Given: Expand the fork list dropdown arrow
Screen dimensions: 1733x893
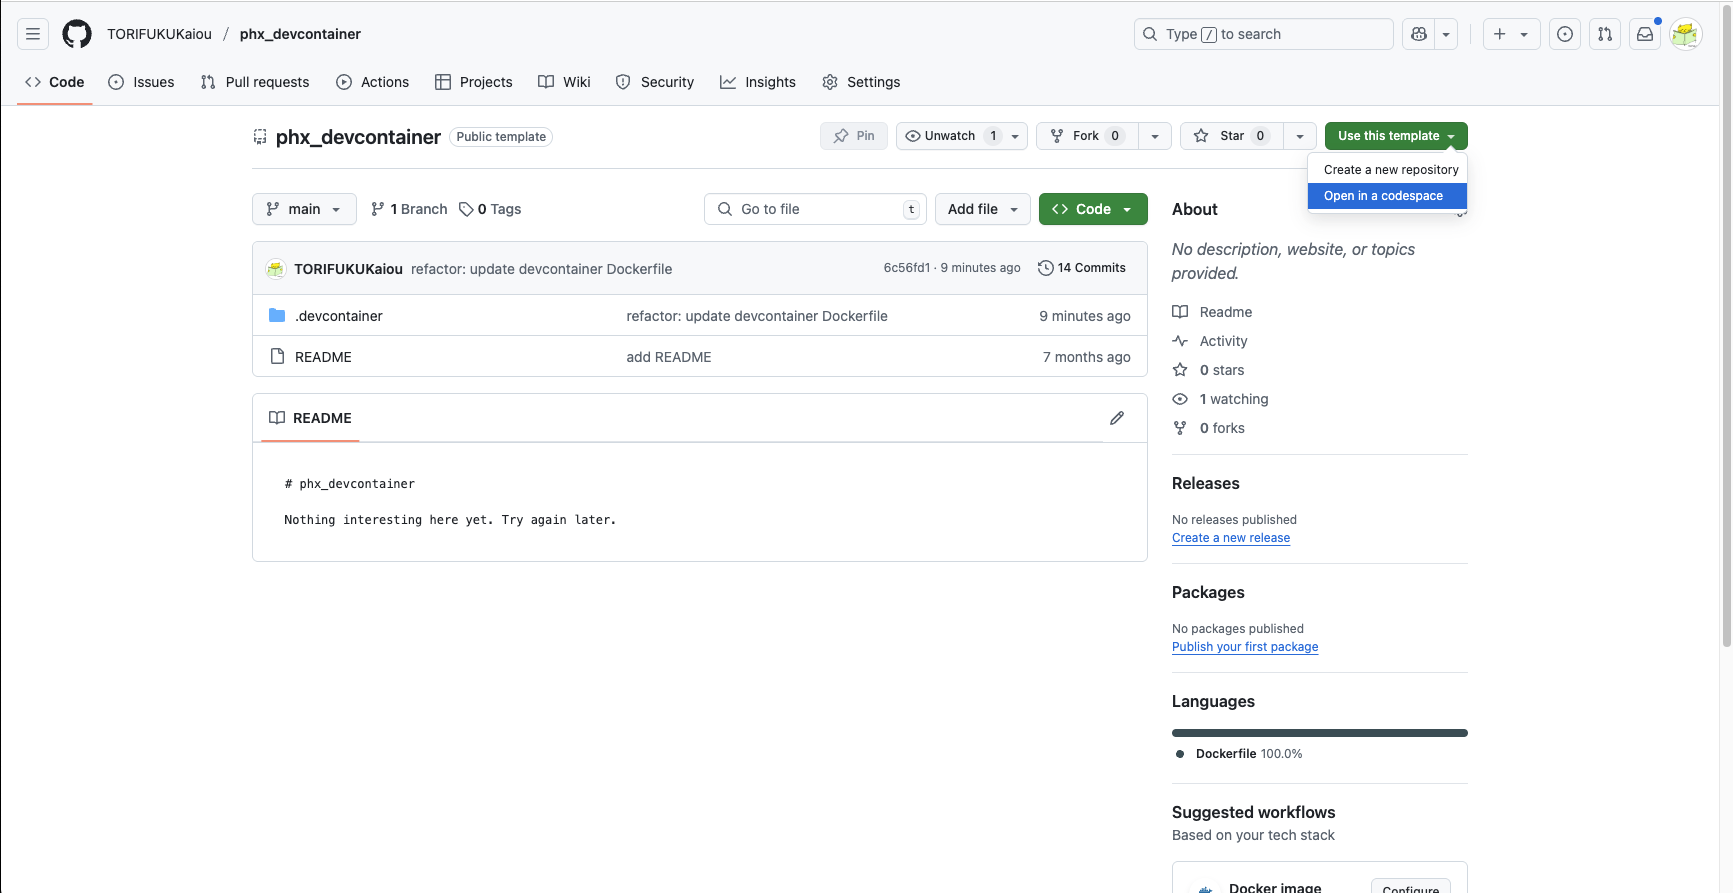Looking at the screenshot, I should [x=1155, y=136].
